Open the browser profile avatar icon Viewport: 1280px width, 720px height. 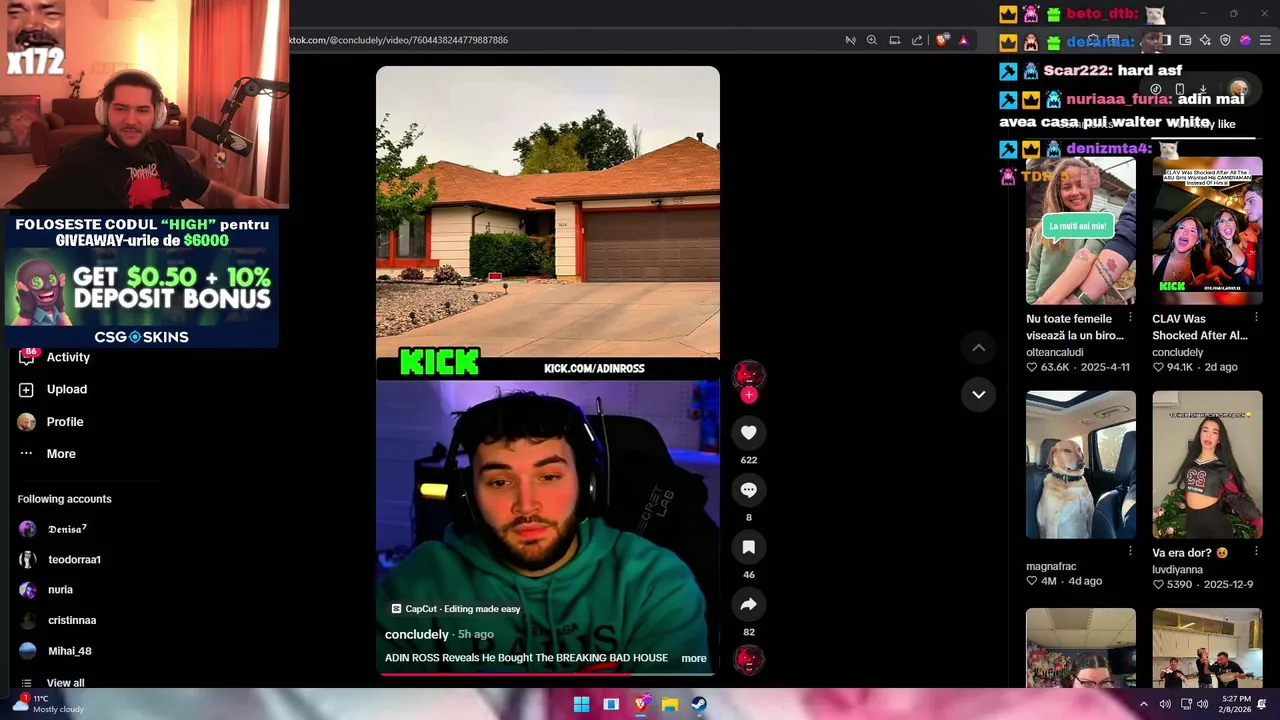[x=1245, y=40]
